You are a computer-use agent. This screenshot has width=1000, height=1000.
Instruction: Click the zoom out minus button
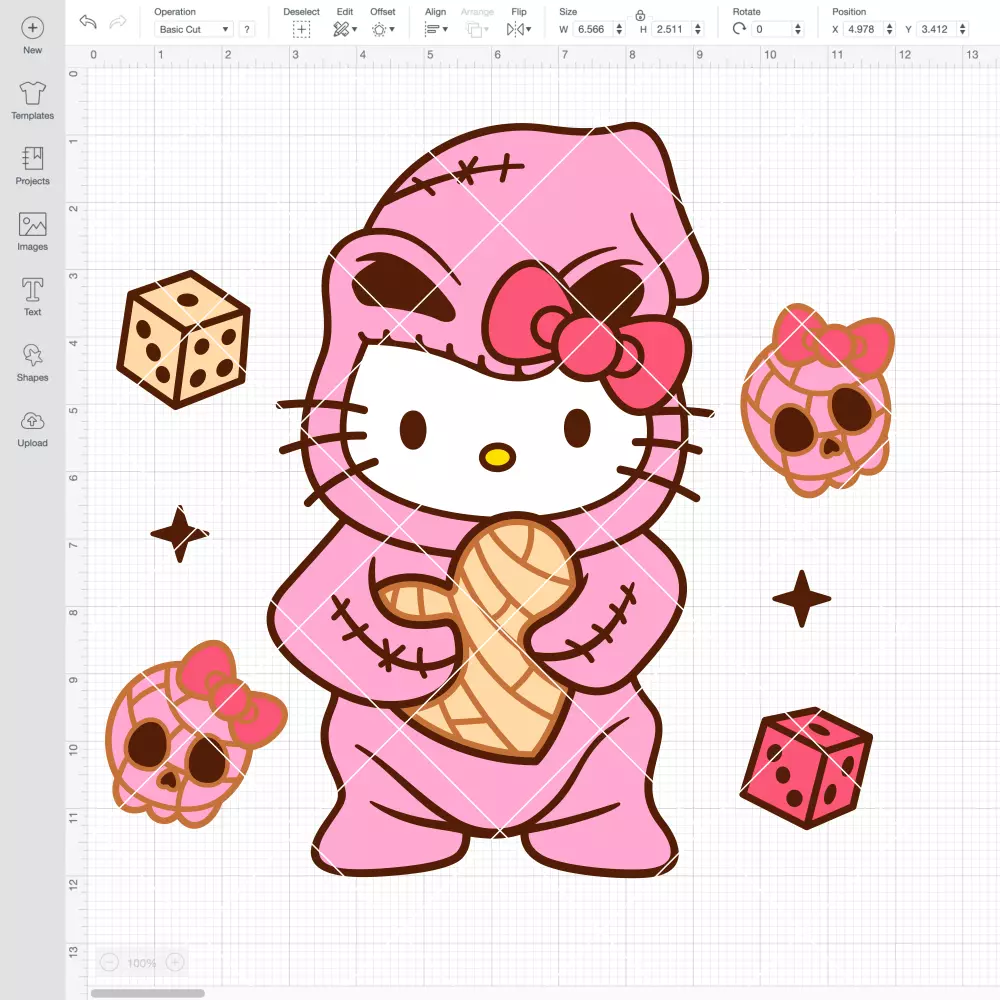click(x=109, y=962)
